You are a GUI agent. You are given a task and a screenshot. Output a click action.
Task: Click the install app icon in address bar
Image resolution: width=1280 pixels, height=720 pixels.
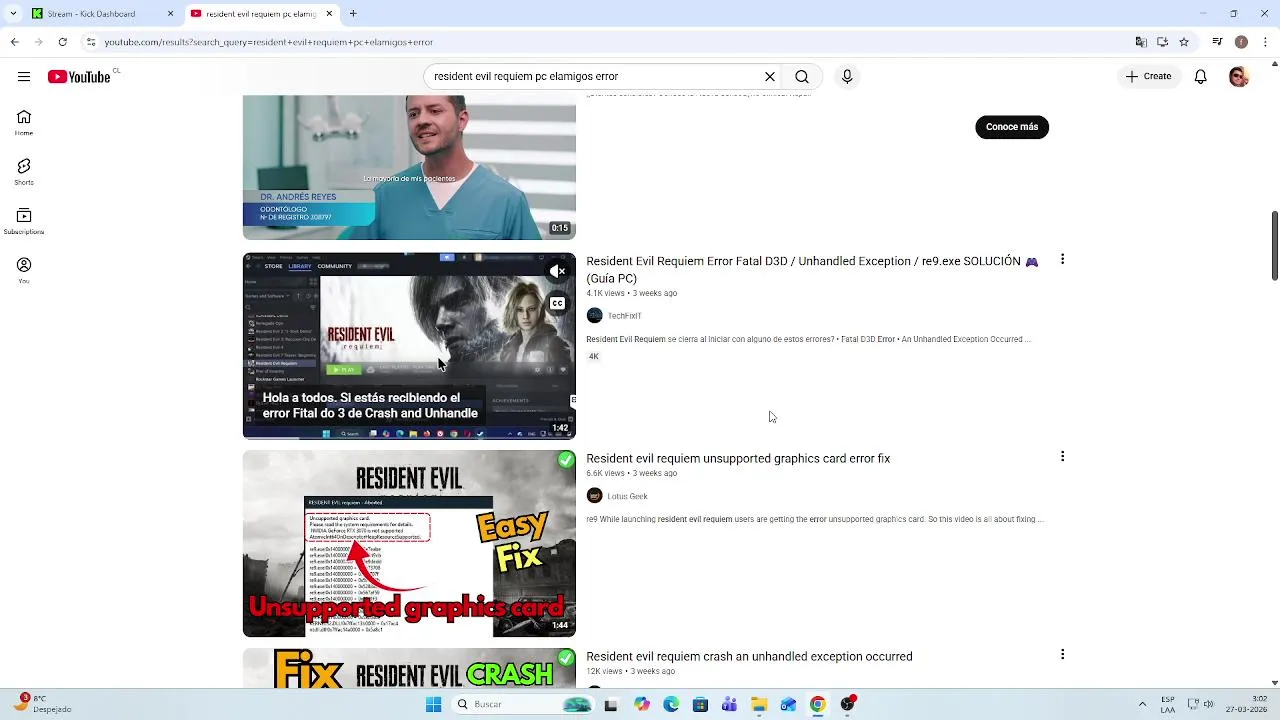click(x=1162, y=42)
